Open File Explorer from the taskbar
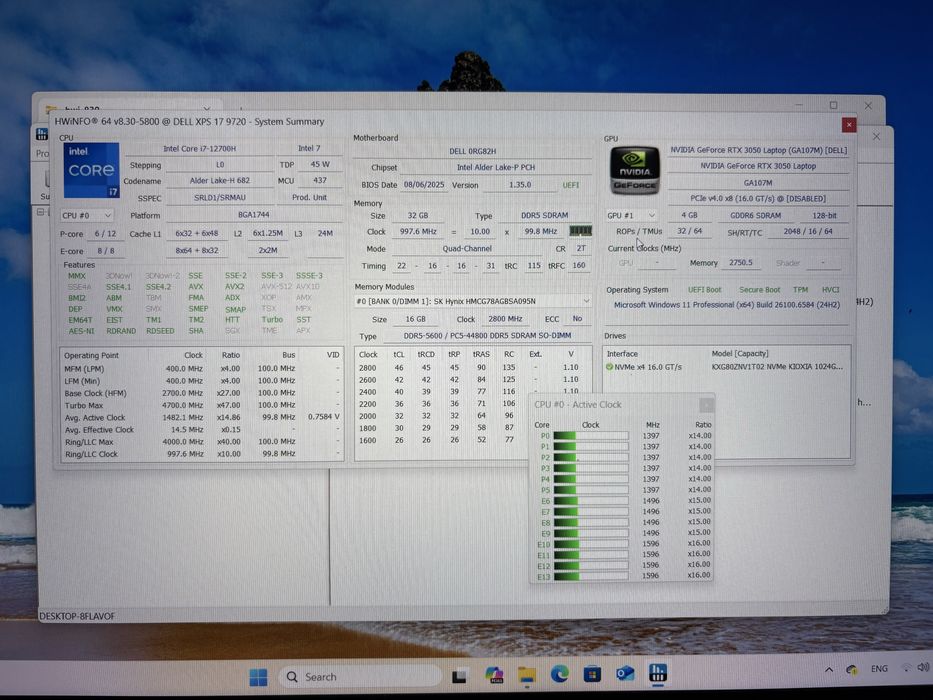 coord(527,675)
